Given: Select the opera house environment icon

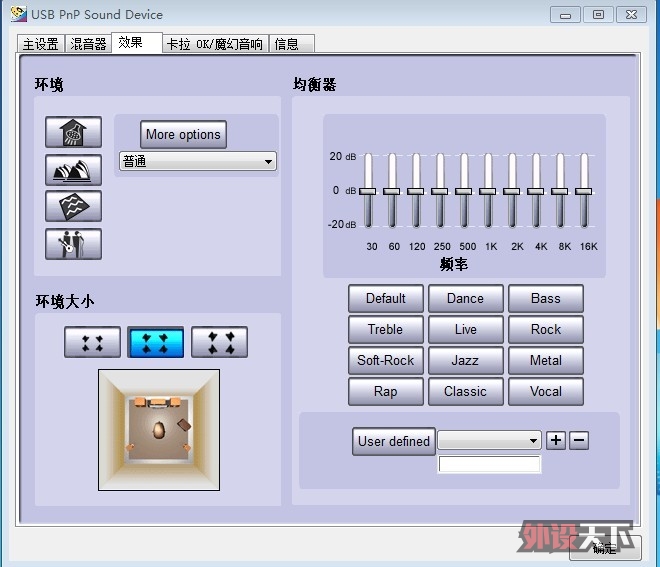Looking at the screenshot, I should [73, 169].
